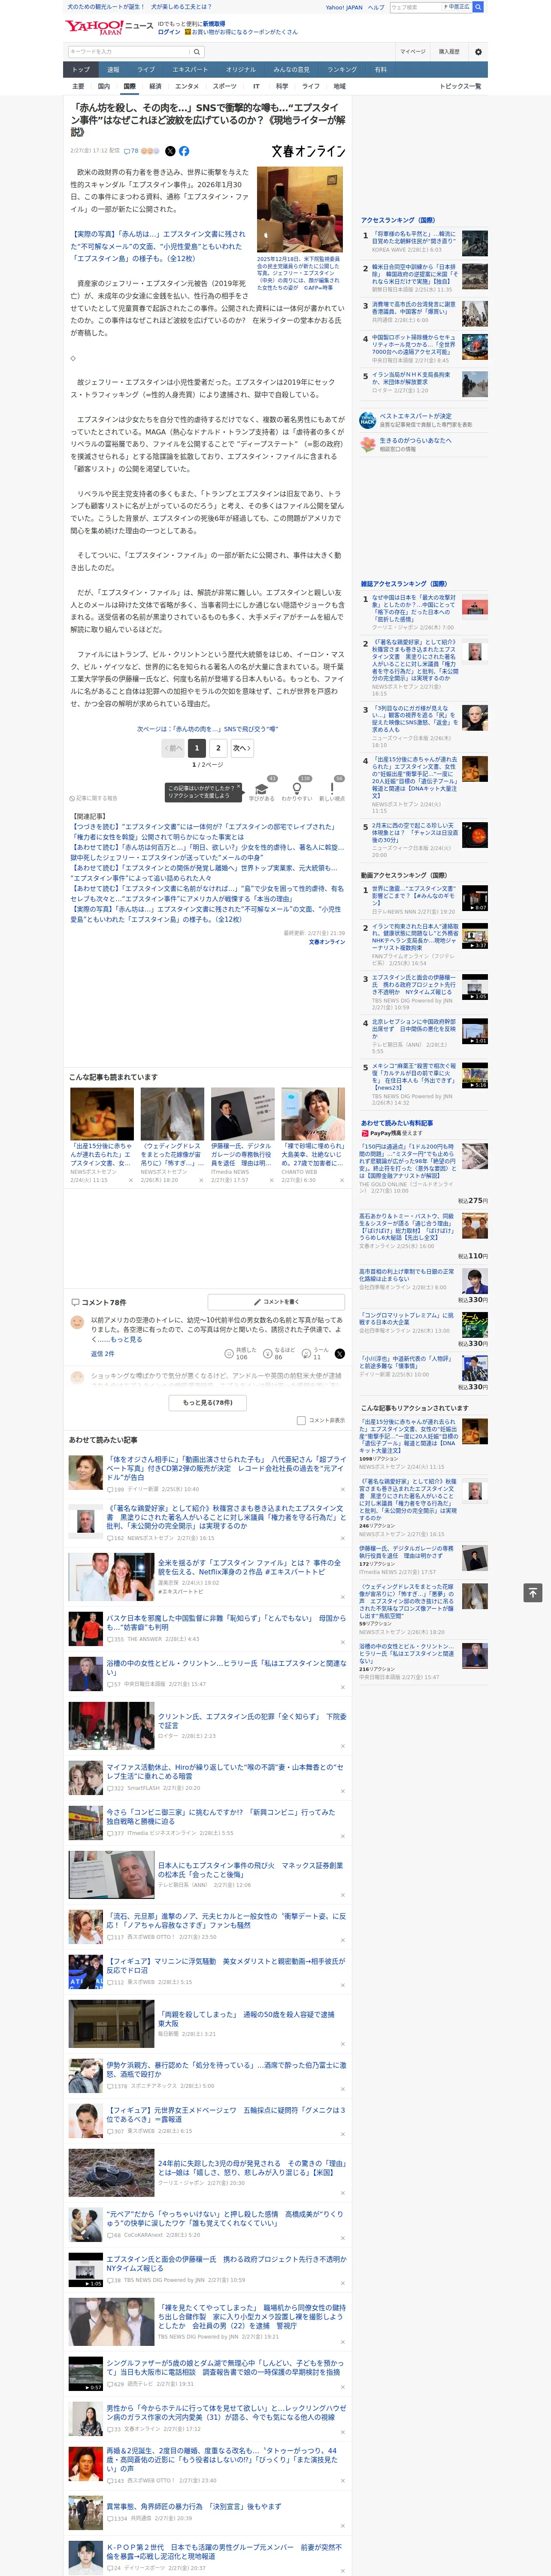Image resolution: width=551 pixels, height=2576 pixels.
Task: Share the article on X
Action: [170, 151]
